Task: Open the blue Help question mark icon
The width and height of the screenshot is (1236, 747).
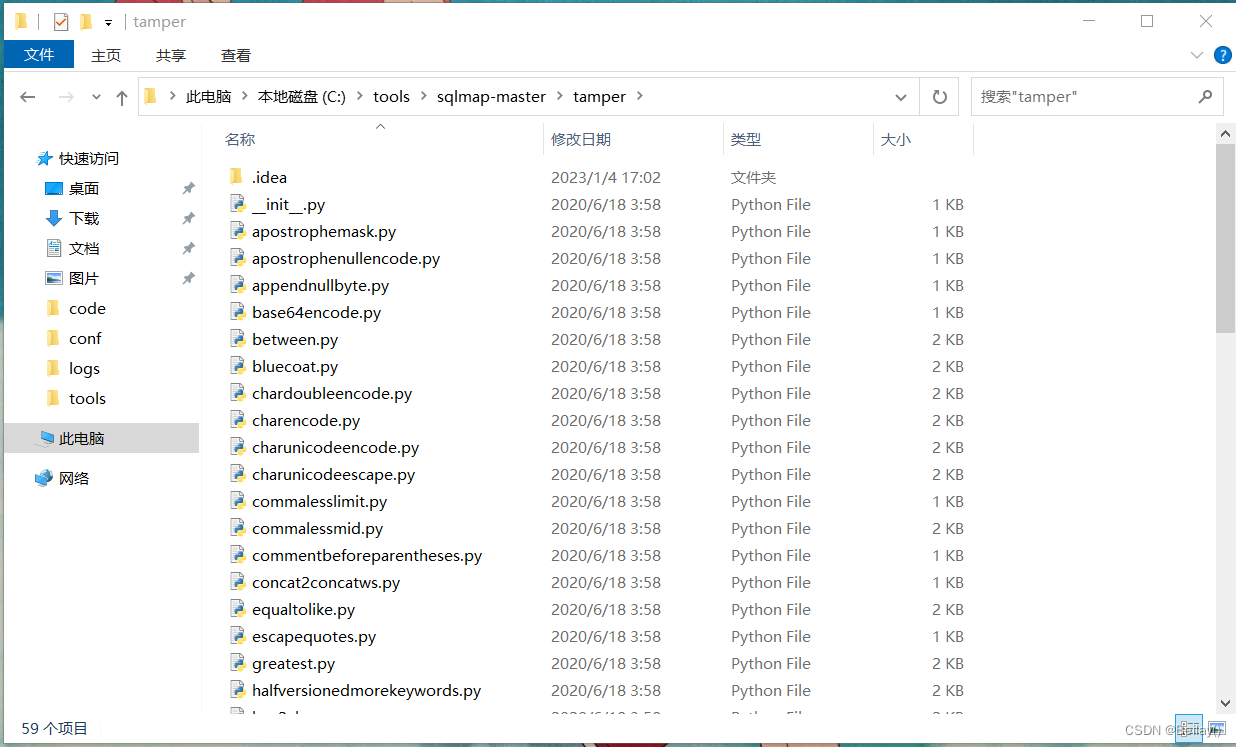Action: tap(1222, 55)
